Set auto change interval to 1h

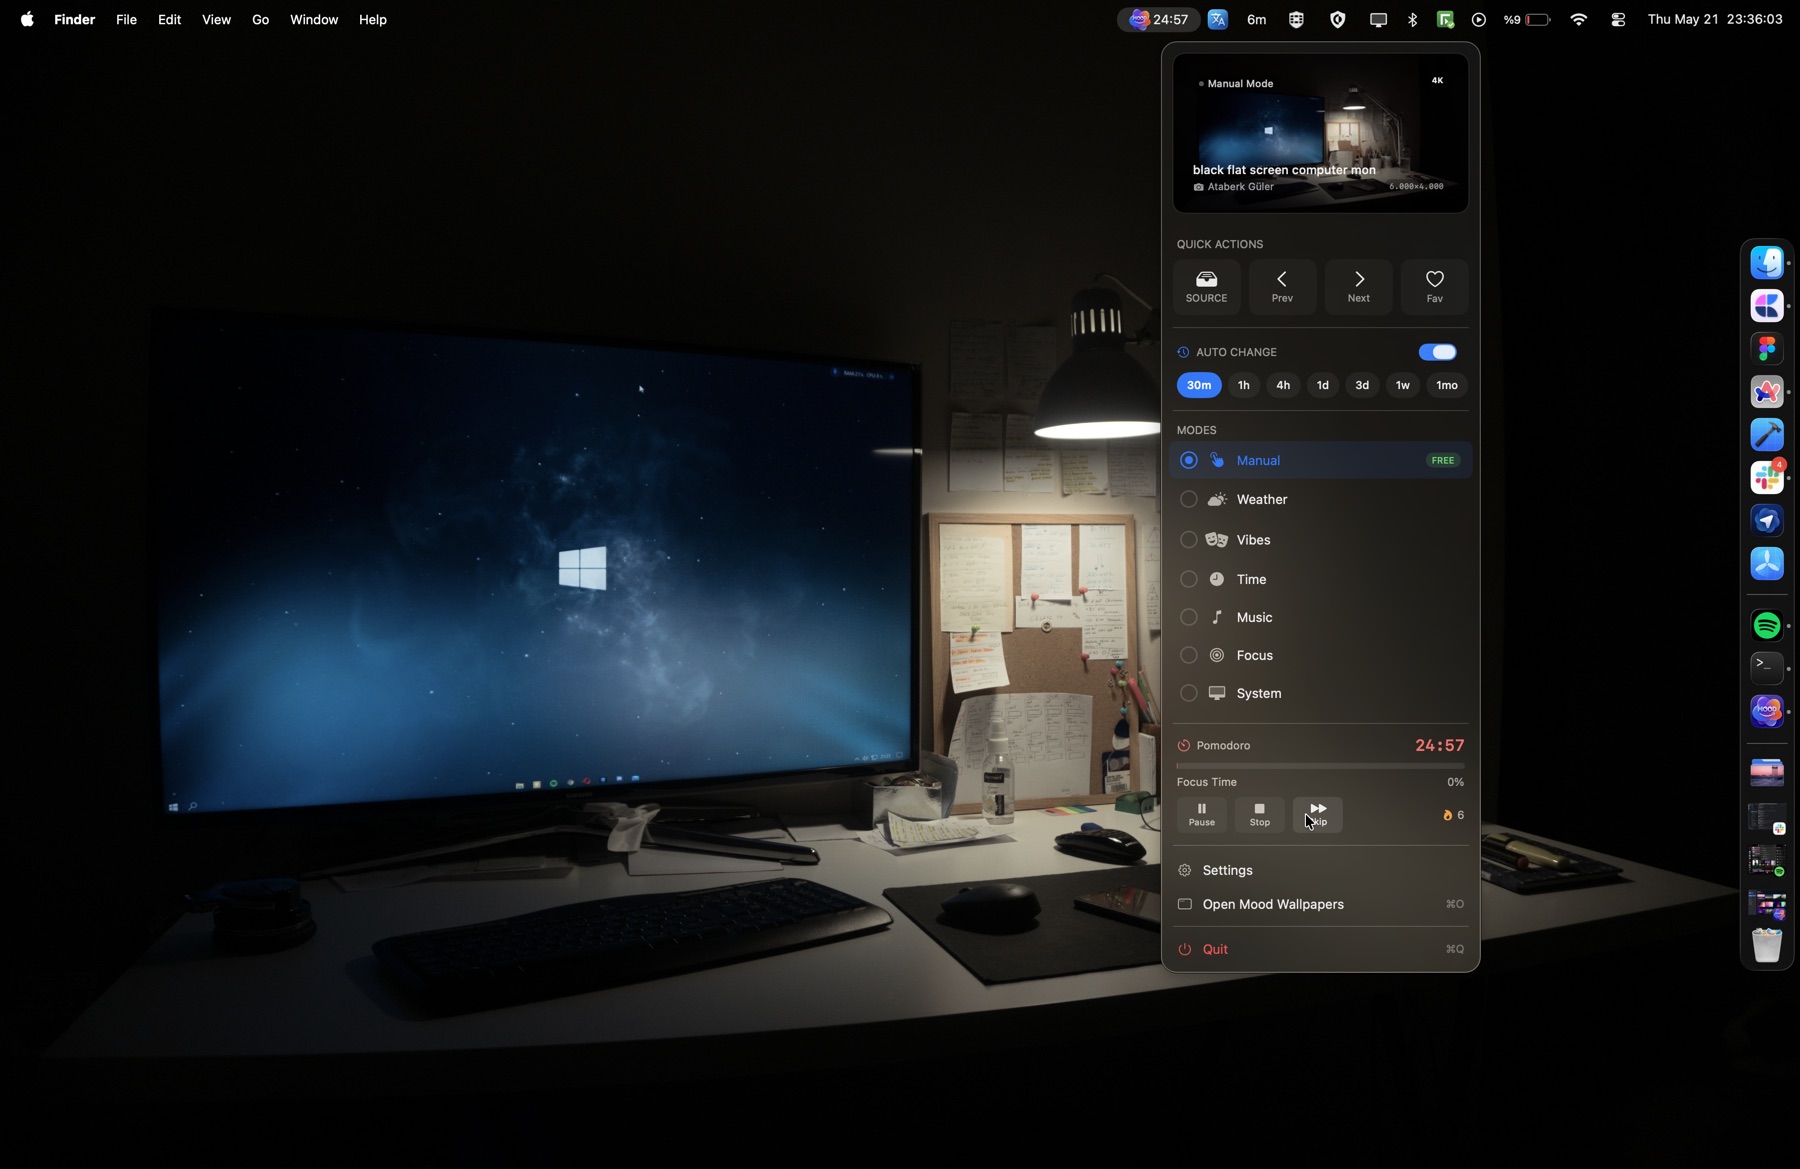click(x=1243, y=385)
